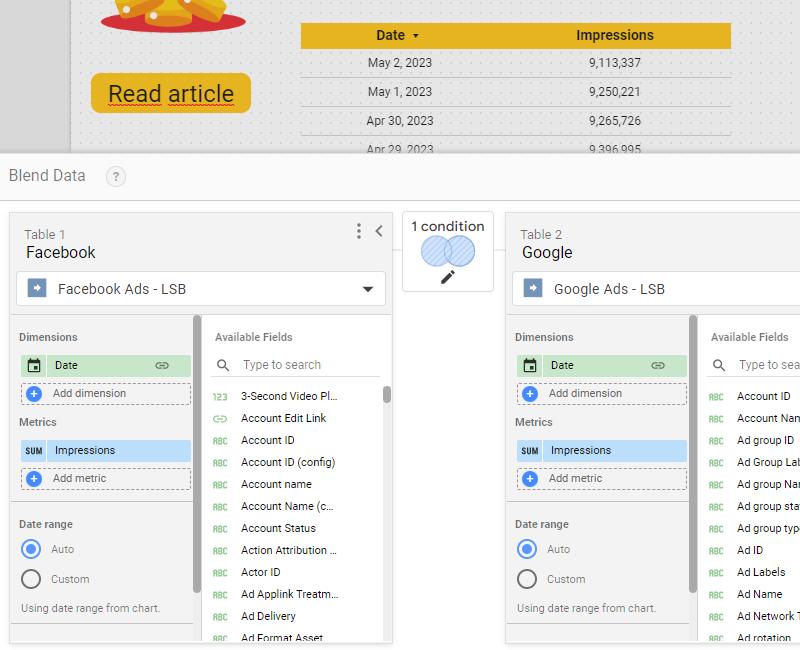
Task: Click ABC type icon beside Actor ID
Action: pyautogui.click(x=220, y=573)
